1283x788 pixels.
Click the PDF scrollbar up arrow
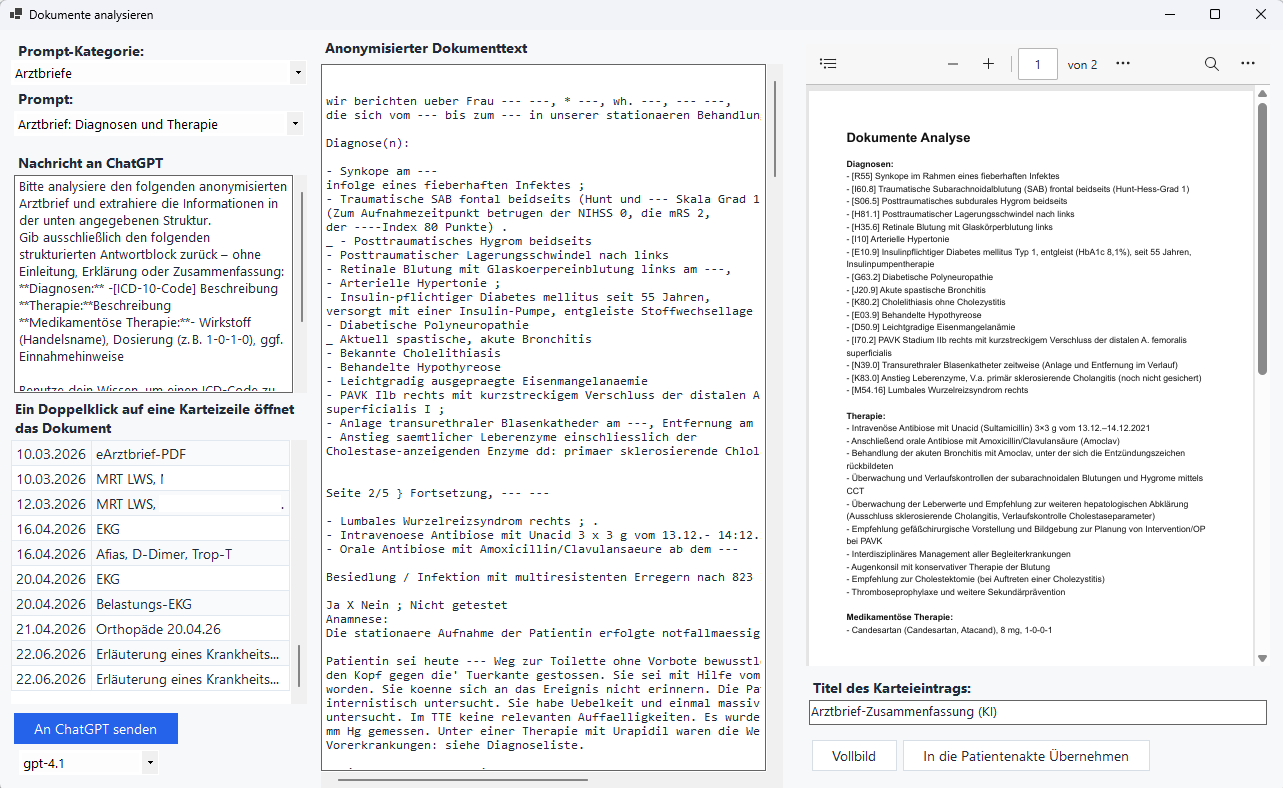point(1262,96)
